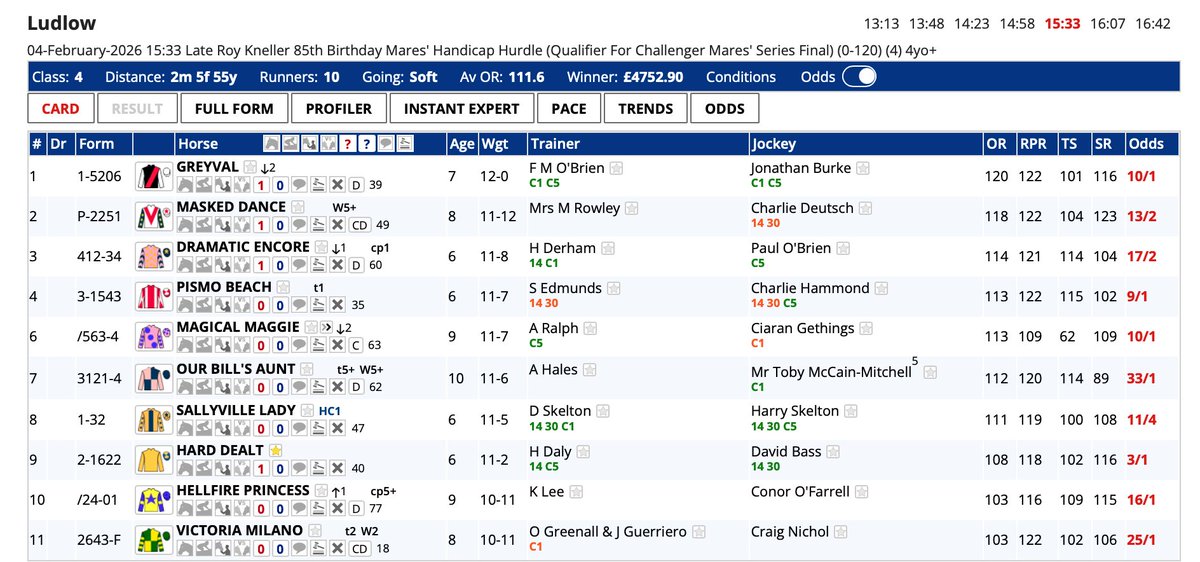
Task: Open the HELLFIRE PRINCESS horse link
Action: coord(243,490)
